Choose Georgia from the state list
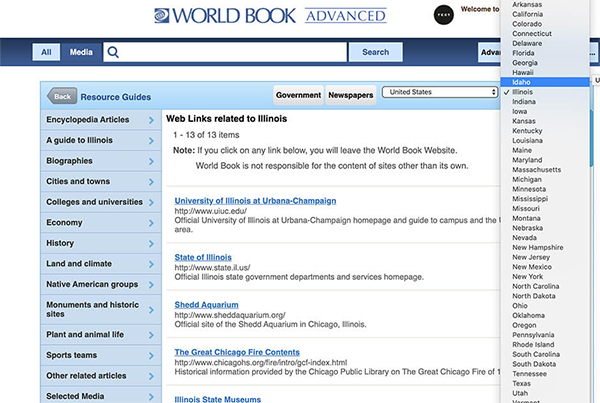The height and width of the screenshot is (403, 600). click(x=545, y=63)
